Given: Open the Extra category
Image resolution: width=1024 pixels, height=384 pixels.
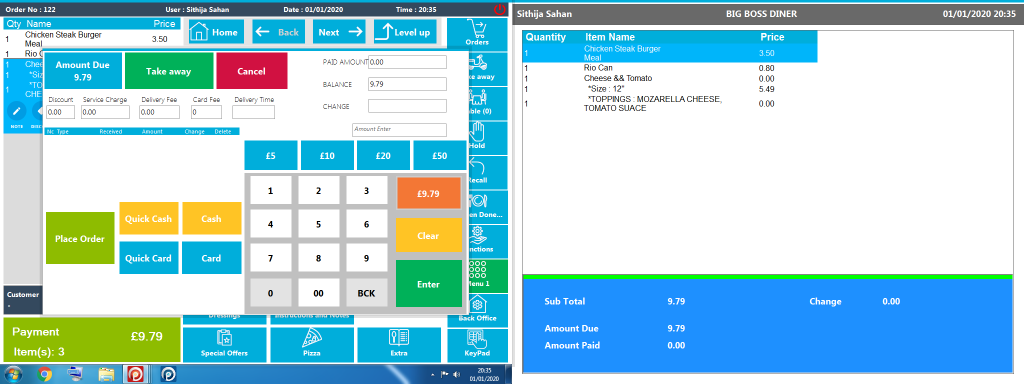Looking at the screenshot, I should [x=399, y=344].
